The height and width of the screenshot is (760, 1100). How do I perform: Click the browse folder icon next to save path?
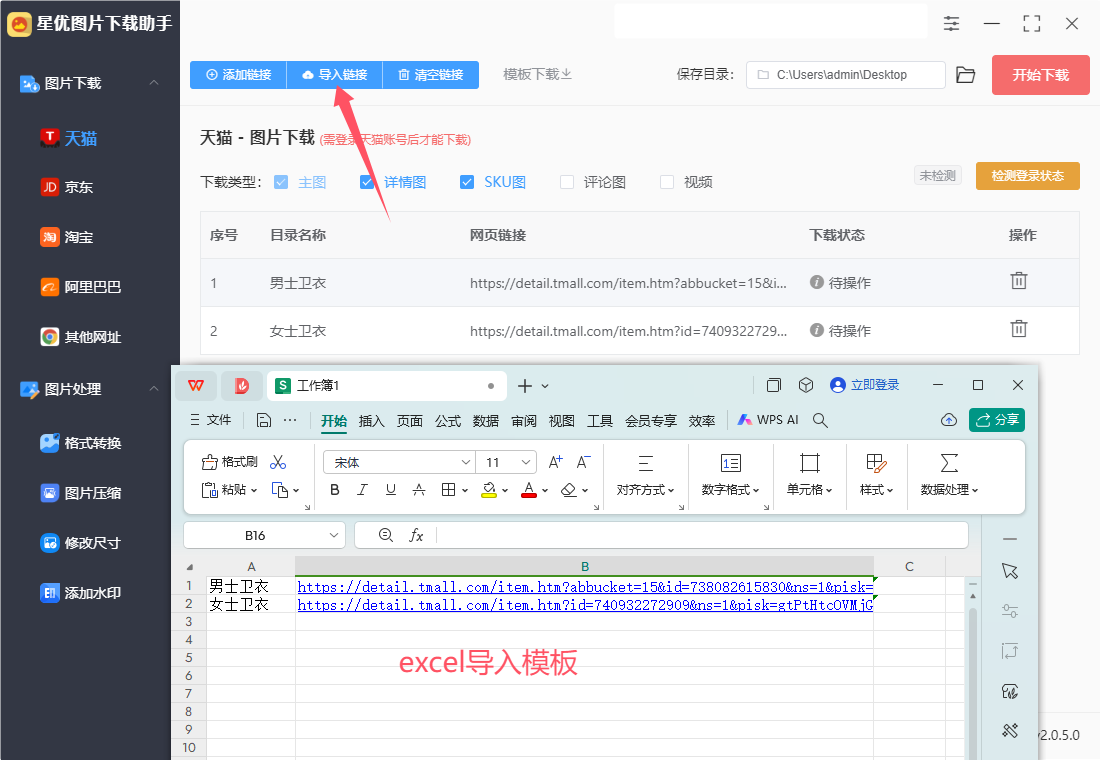click(x=966, y=75)
